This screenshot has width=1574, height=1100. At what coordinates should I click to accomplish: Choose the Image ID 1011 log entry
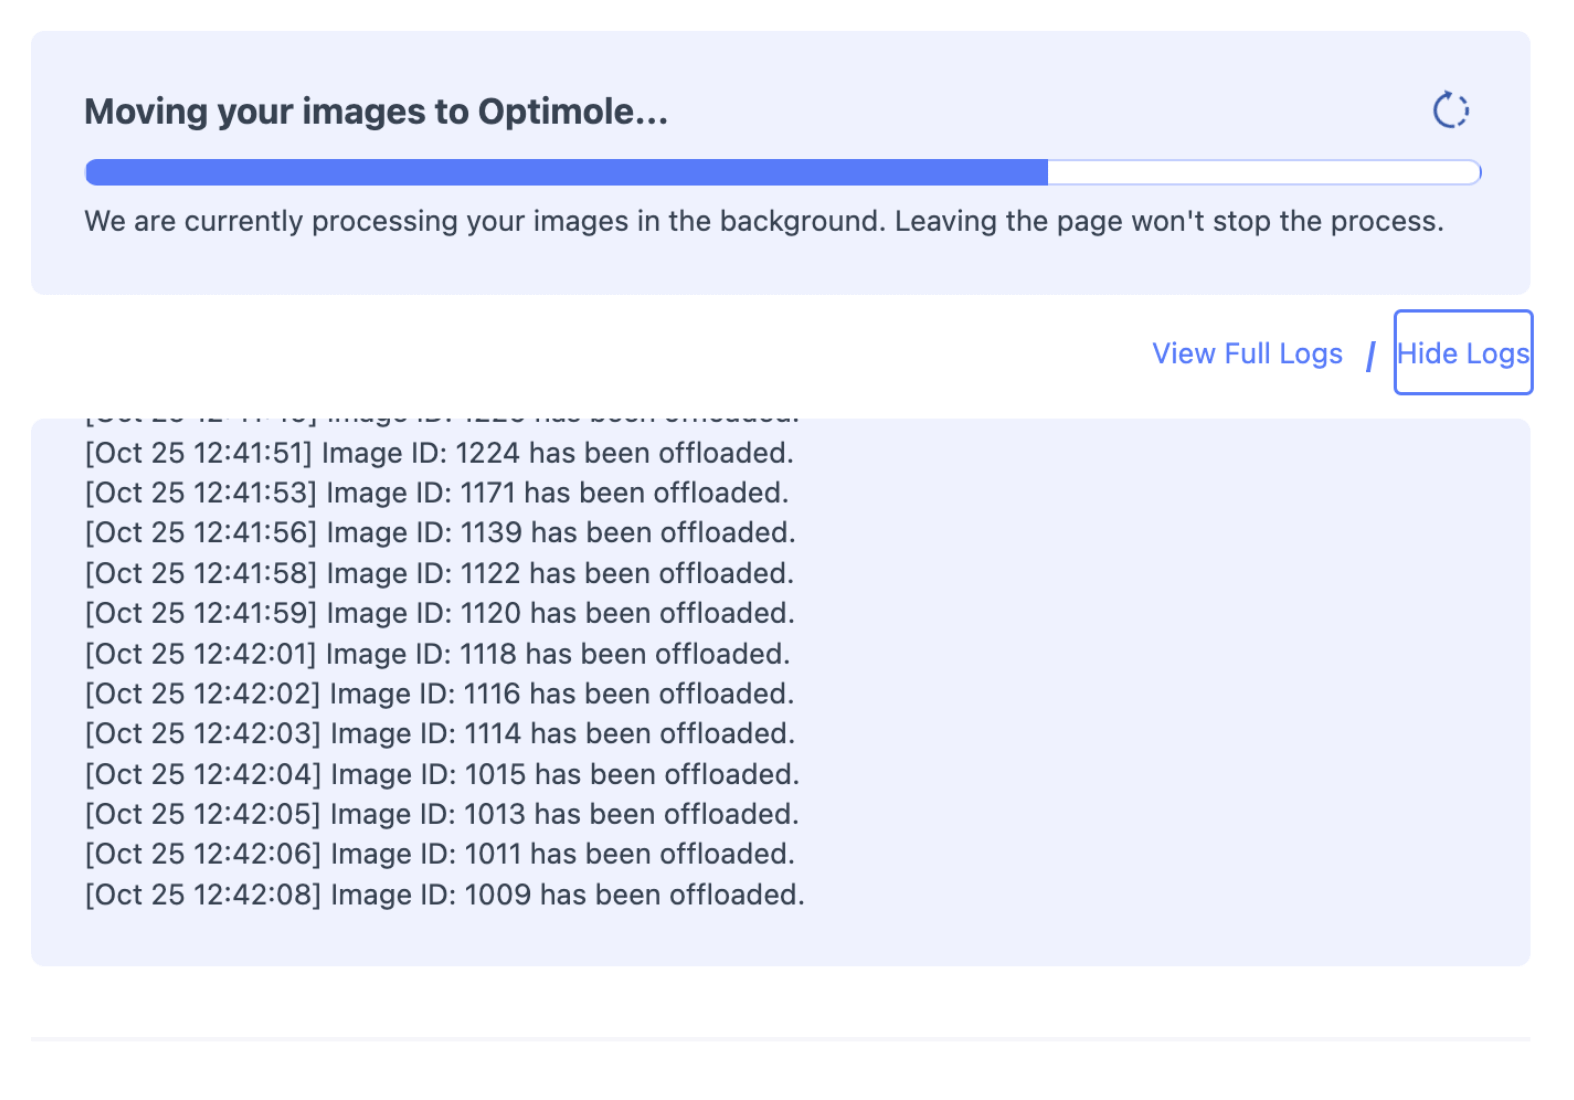(x=440, y=854)
